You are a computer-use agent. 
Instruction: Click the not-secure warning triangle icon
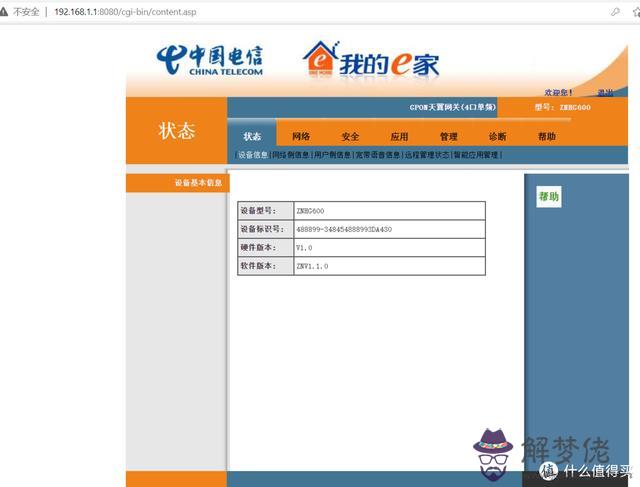click(x=3, y=12)
